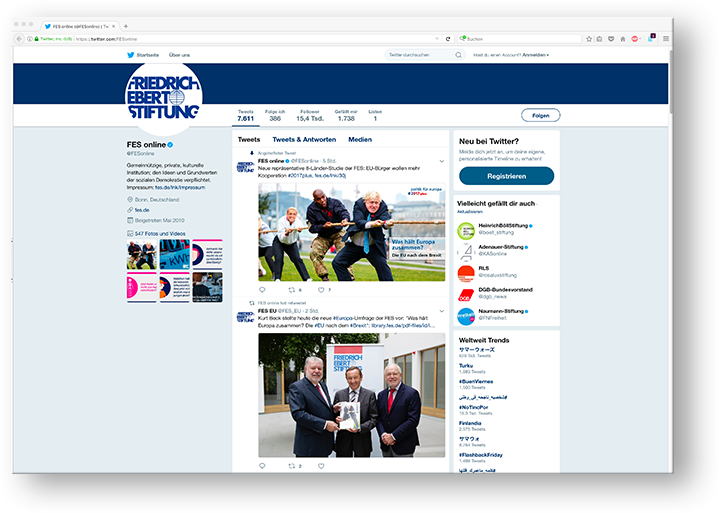The image size is (719, 513).
Task: Open the Anmelden dropdown
Action: [536, 55]
